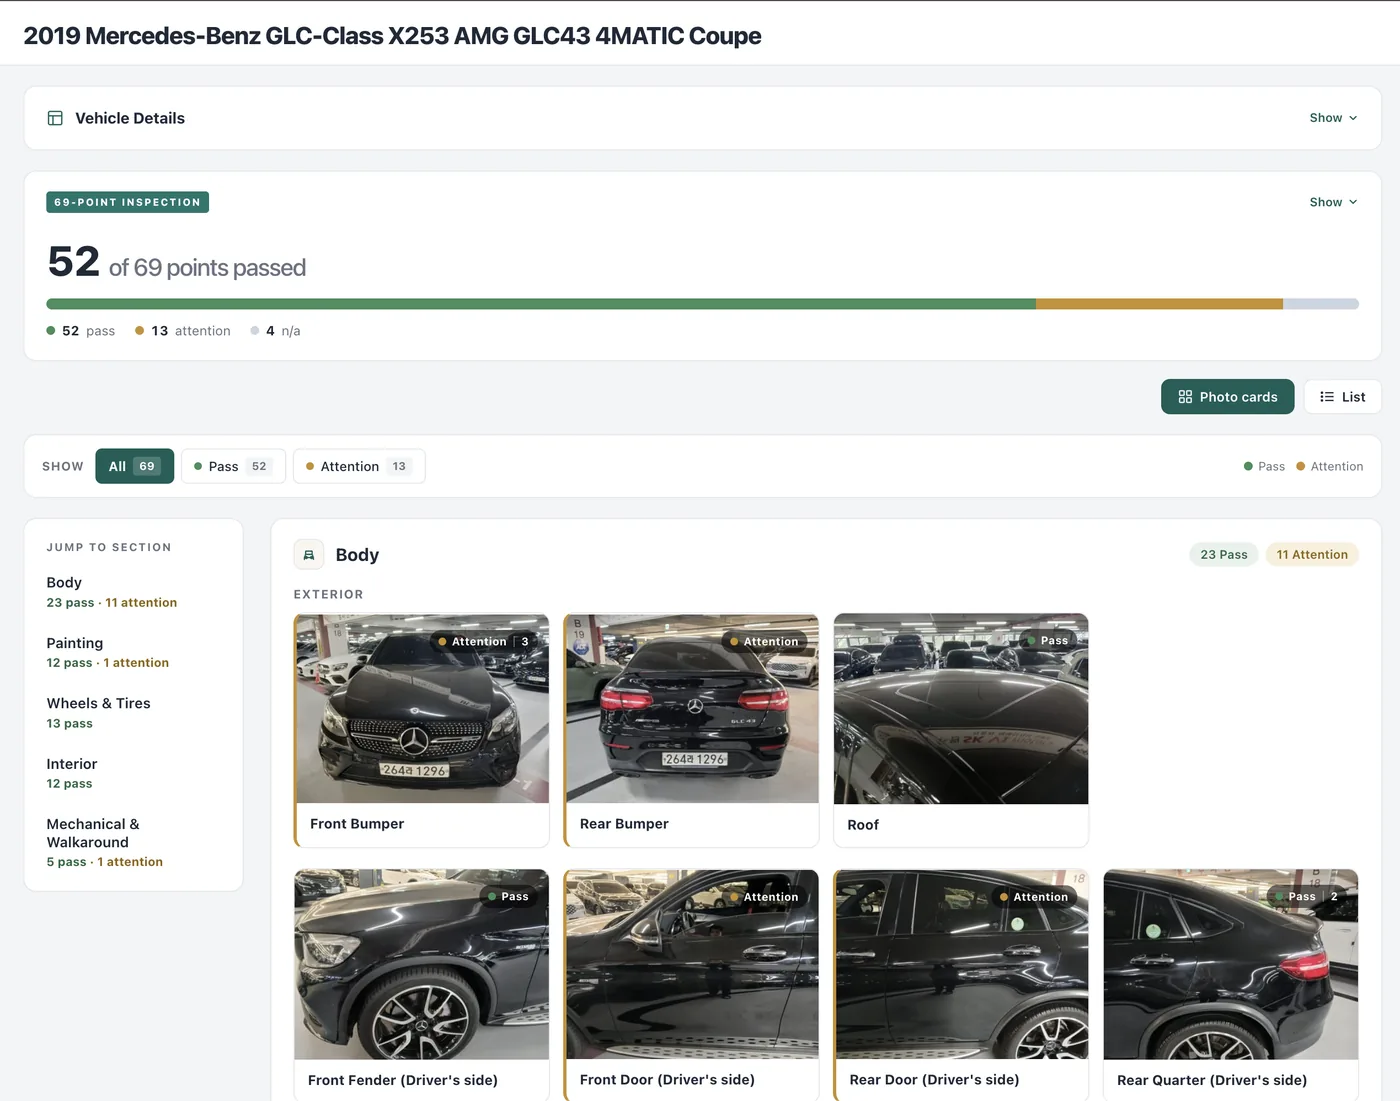Open the Roof photo card
This screenshot has width=1400, height=1101.
[961, 730]
